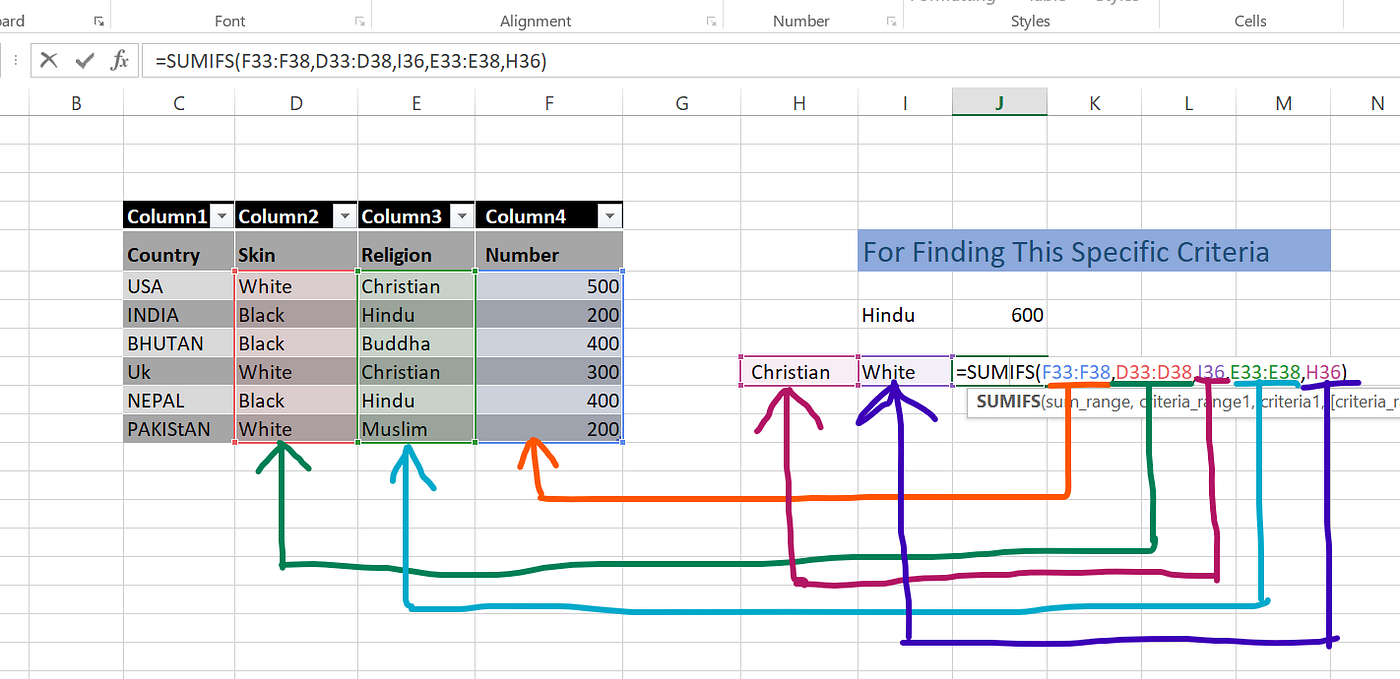Open the Column1 filter dropdown

point(222,215)
